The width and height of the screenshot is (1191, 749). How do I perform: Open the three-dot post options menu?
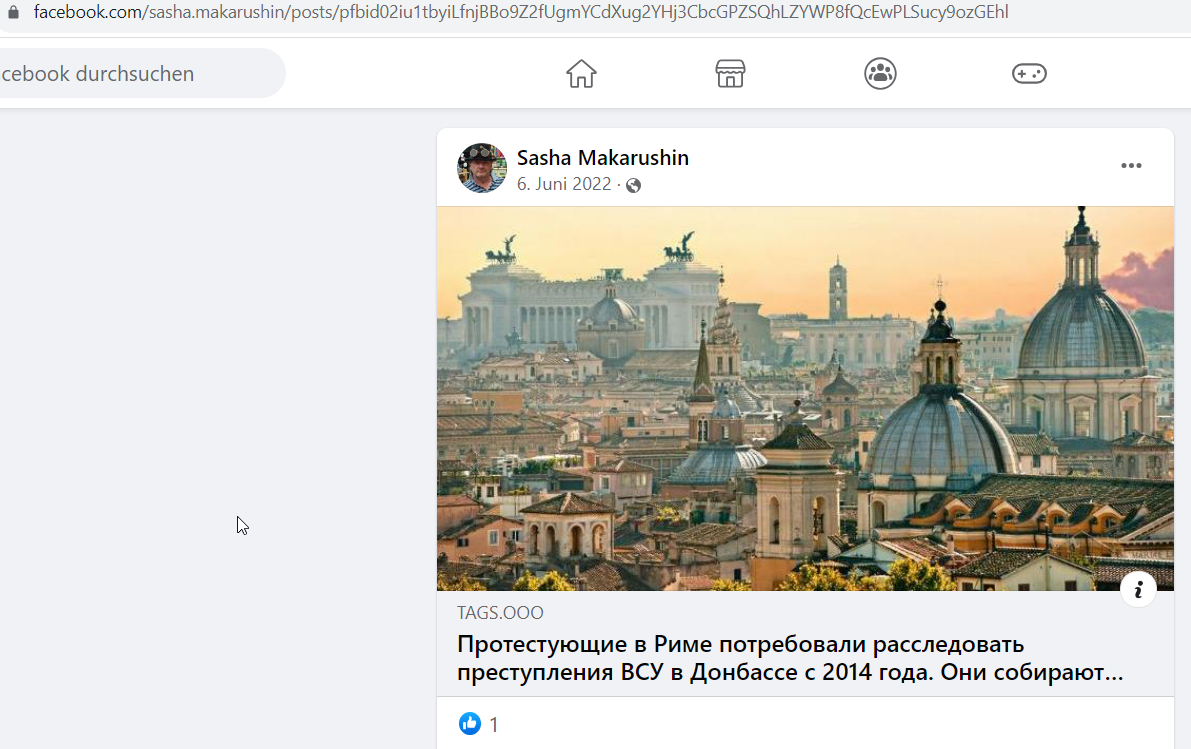(x=1131, y=166)
